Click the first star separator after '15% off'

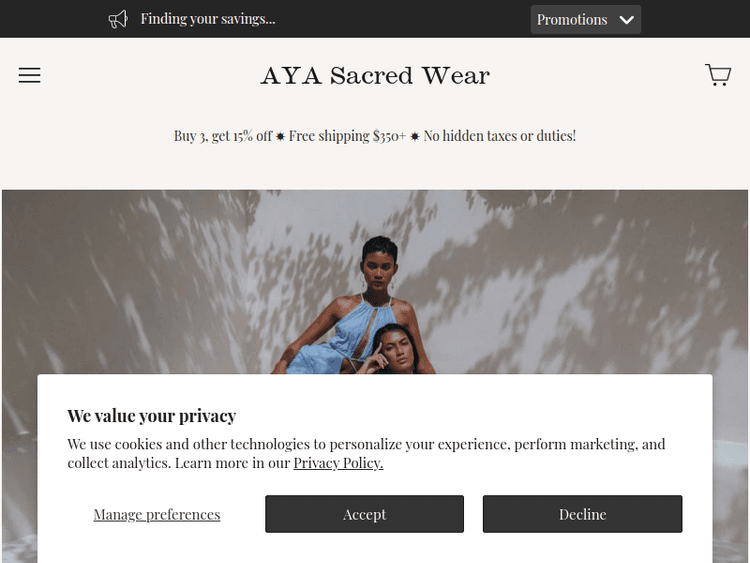click(x=281, y=136)
